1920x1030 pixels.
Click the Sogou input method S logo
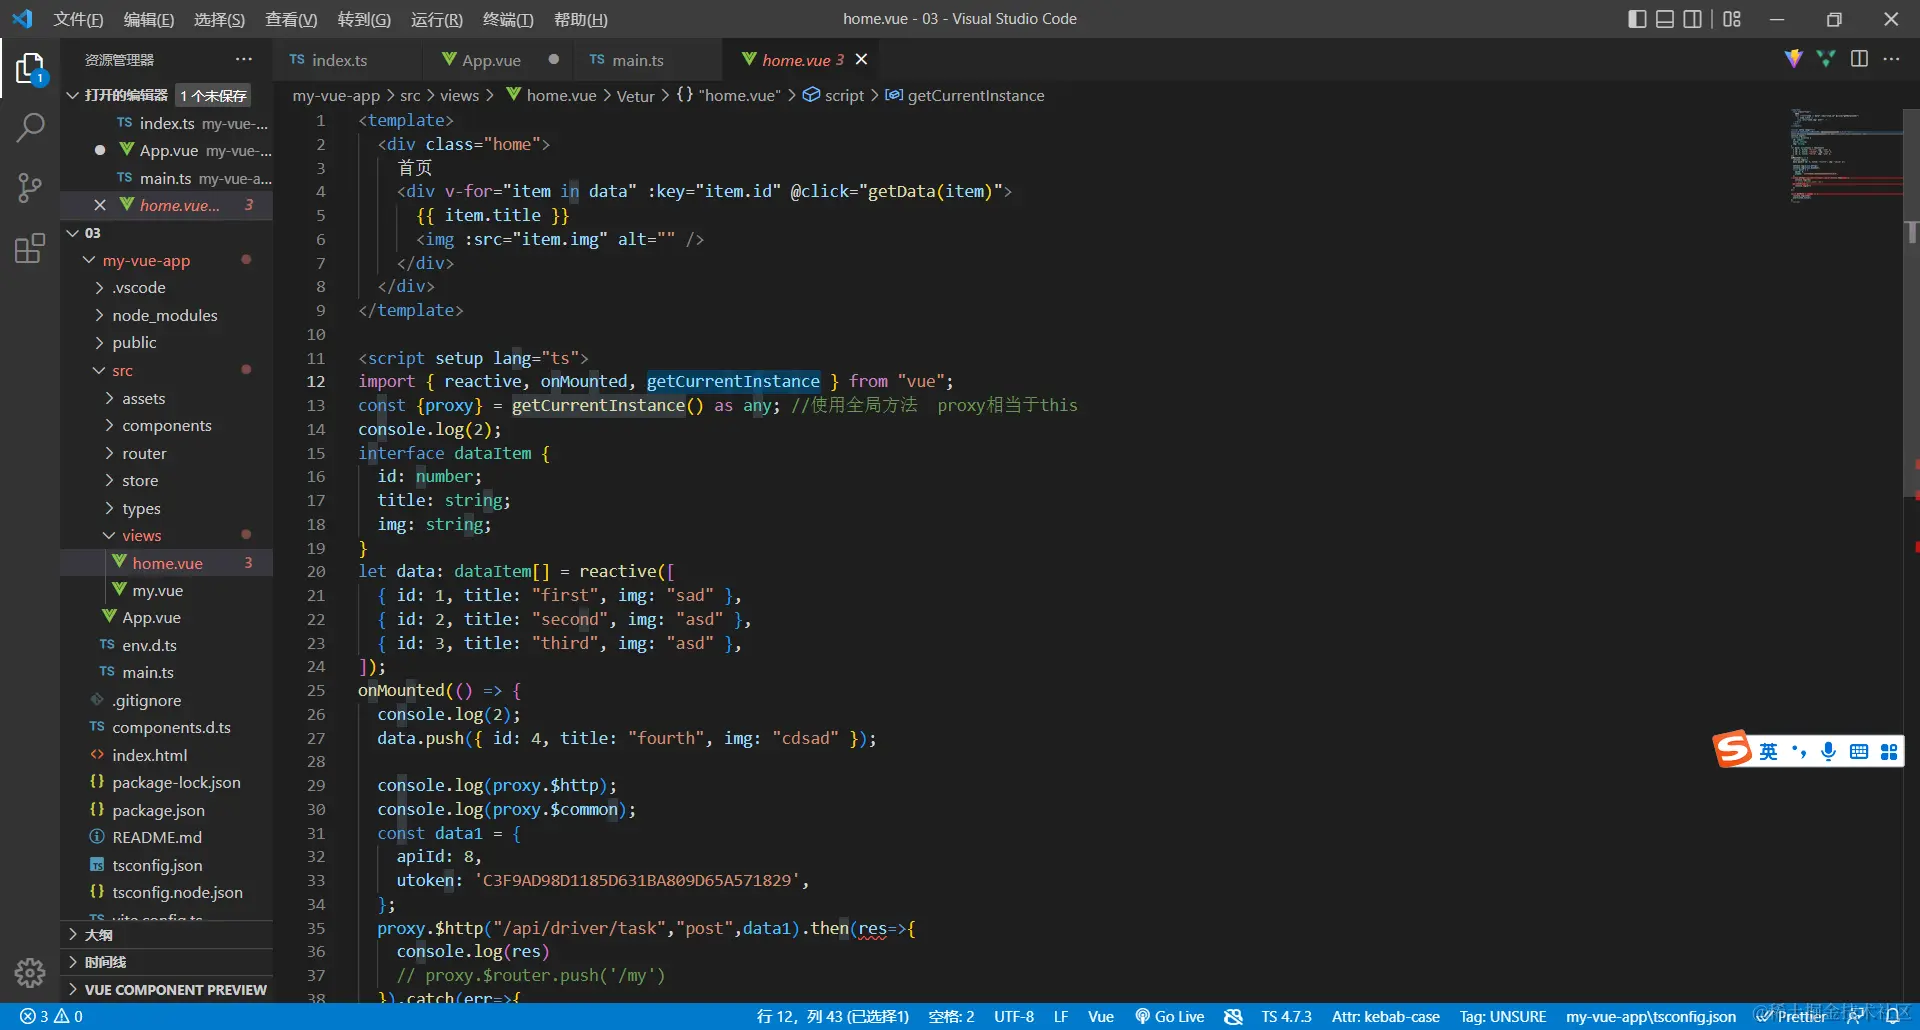[x=1733, y=749]
